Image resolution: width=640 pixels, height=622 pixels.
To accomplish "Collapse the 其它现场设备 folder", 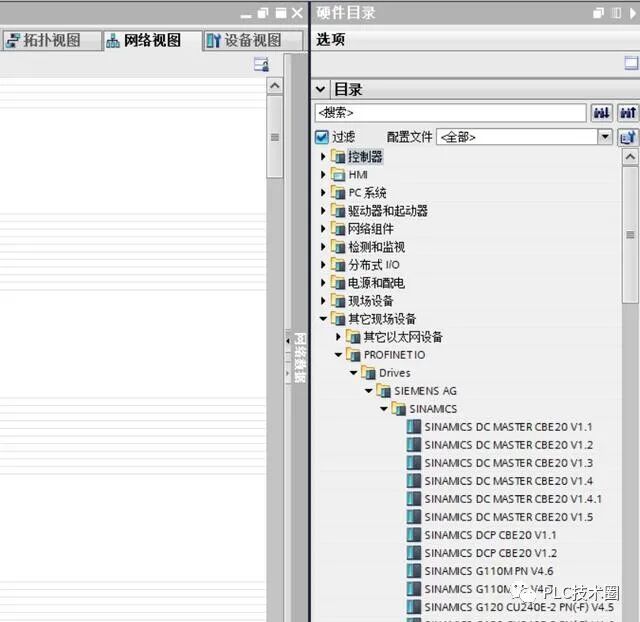I will pos(323,319).
